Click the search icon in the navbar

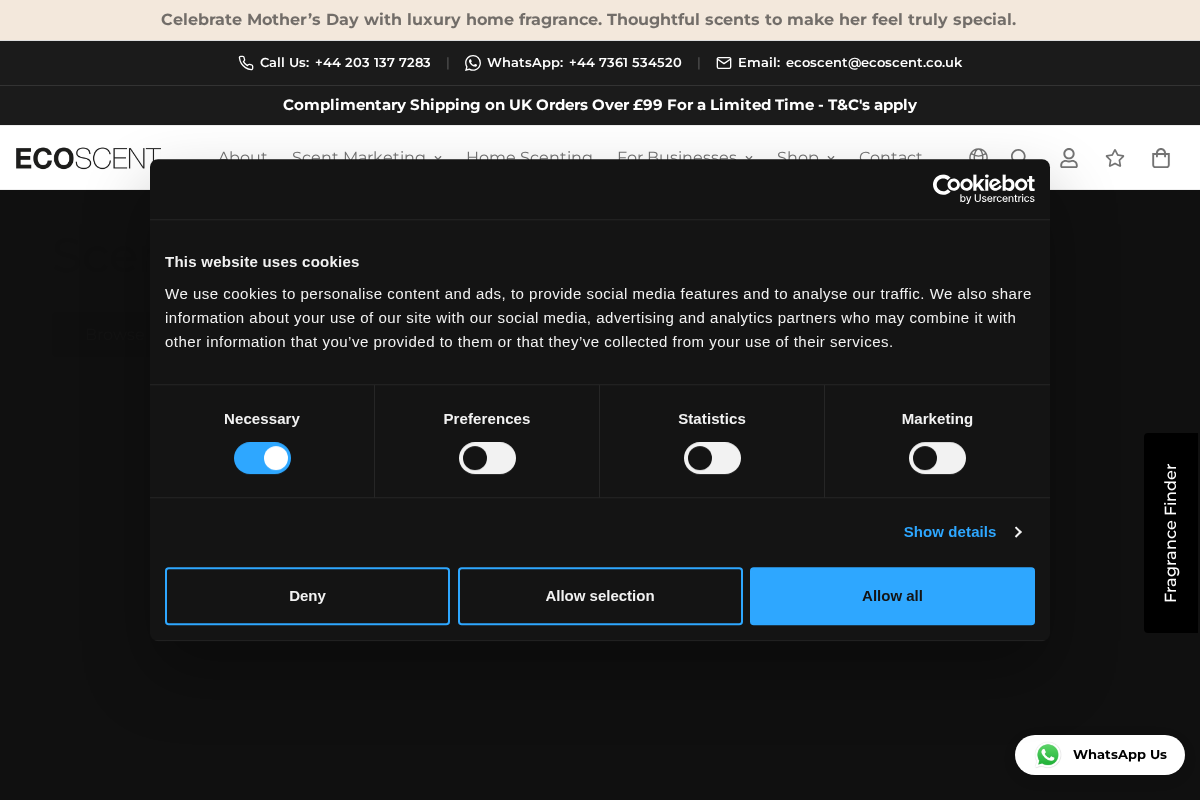click(x=1019, y=157)
